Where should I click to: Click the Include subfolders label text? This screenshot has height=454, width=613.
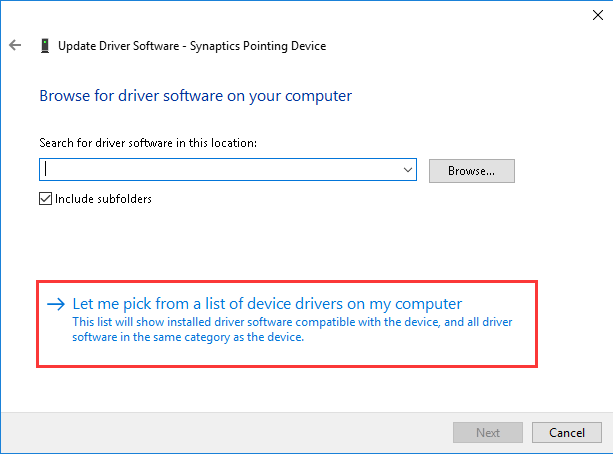(103, 199)
